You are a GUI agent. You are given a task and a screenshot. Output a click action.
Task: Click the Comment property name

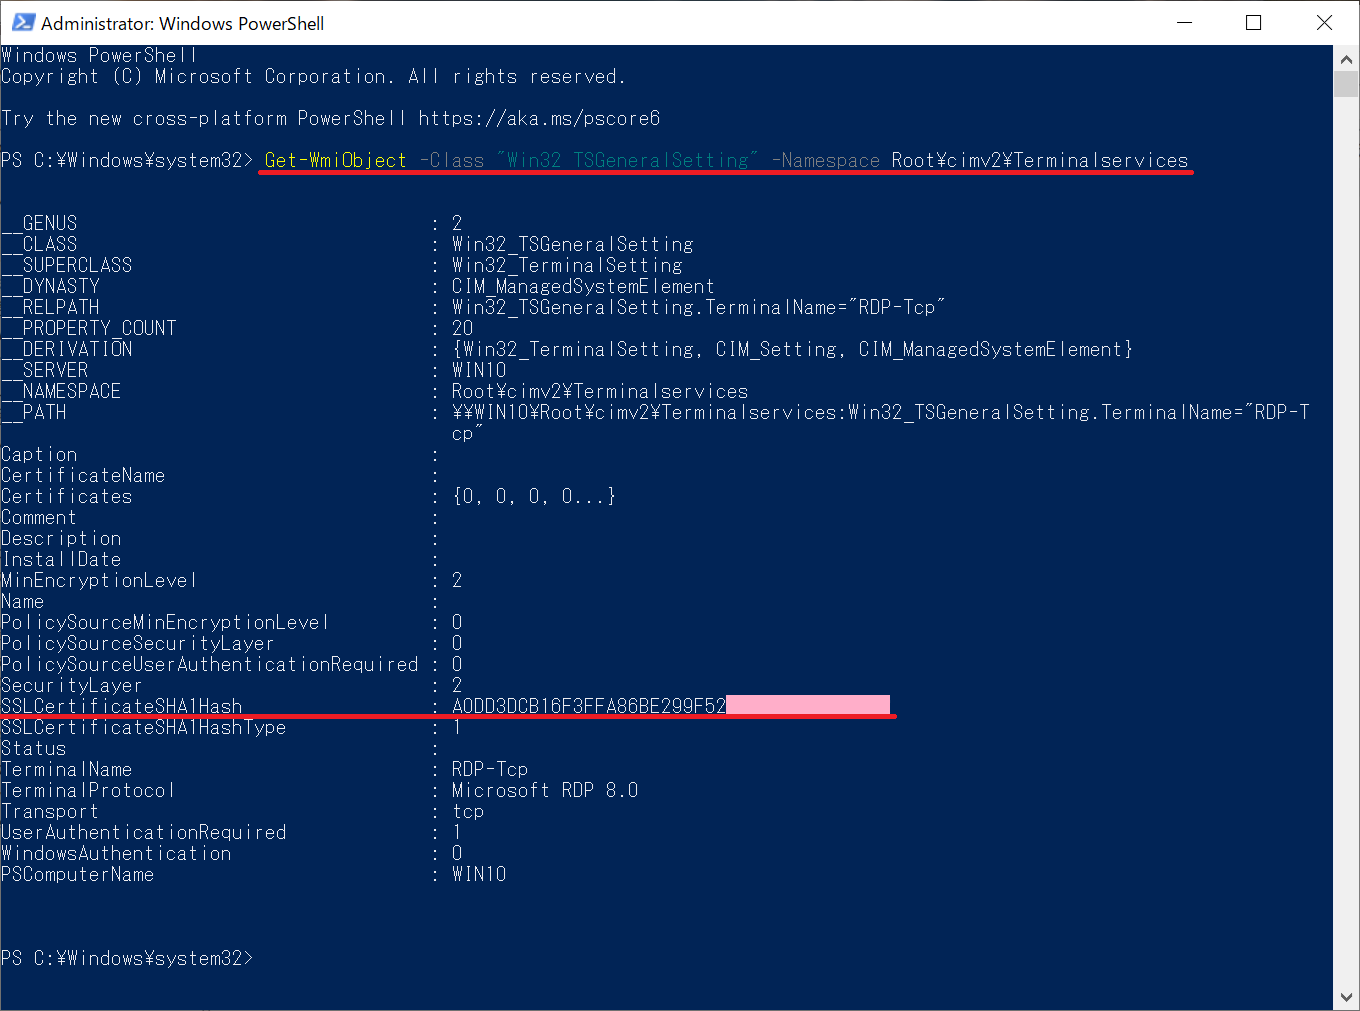coord(39,517)
